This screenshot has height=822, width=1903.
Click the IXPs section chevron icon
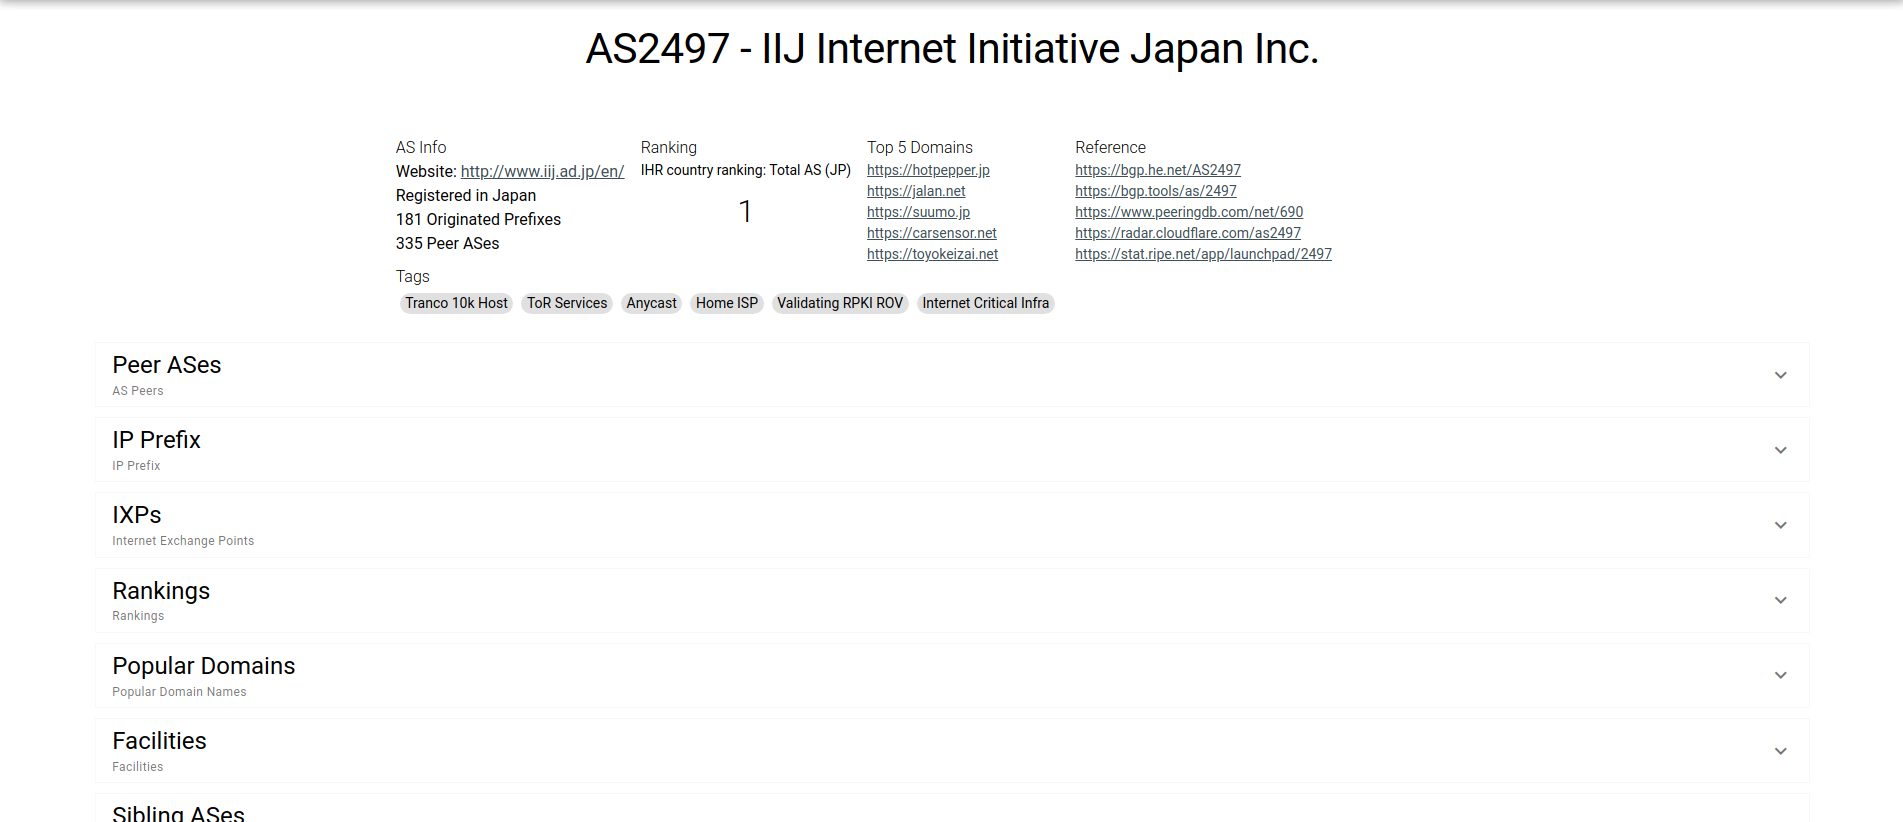[1780, 525]
